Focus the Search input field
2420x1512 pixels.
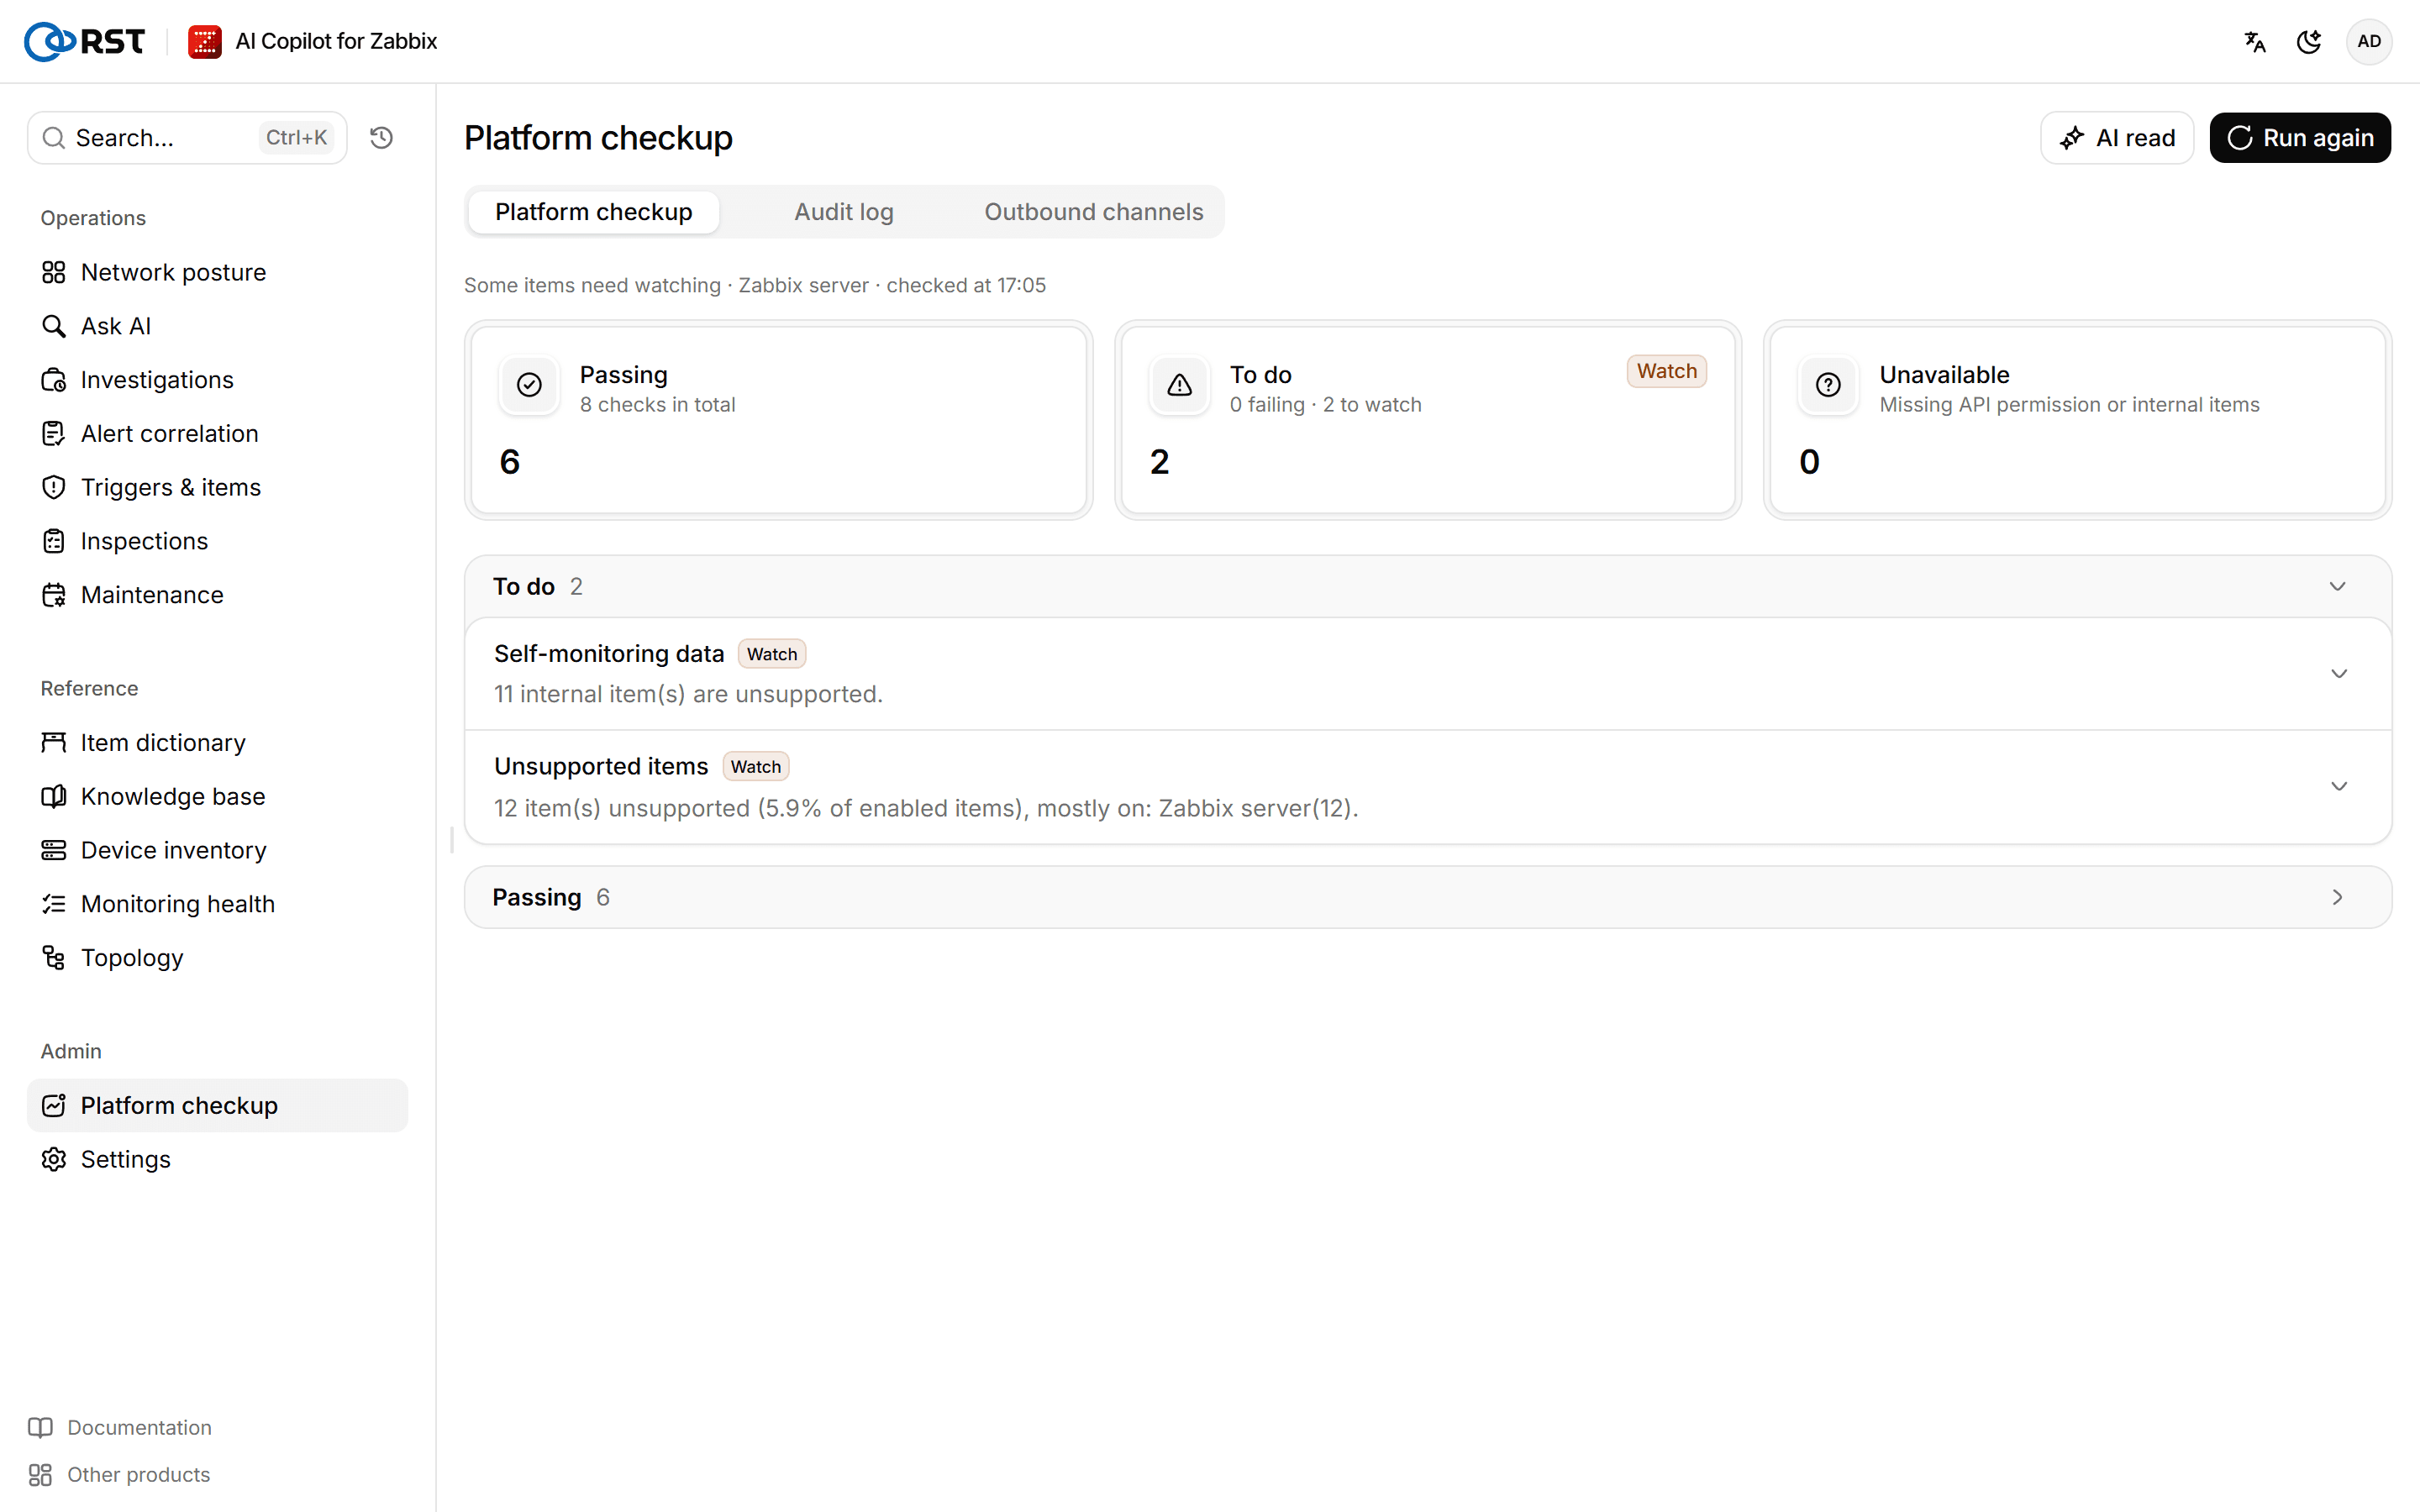click(x=187, y=138)
